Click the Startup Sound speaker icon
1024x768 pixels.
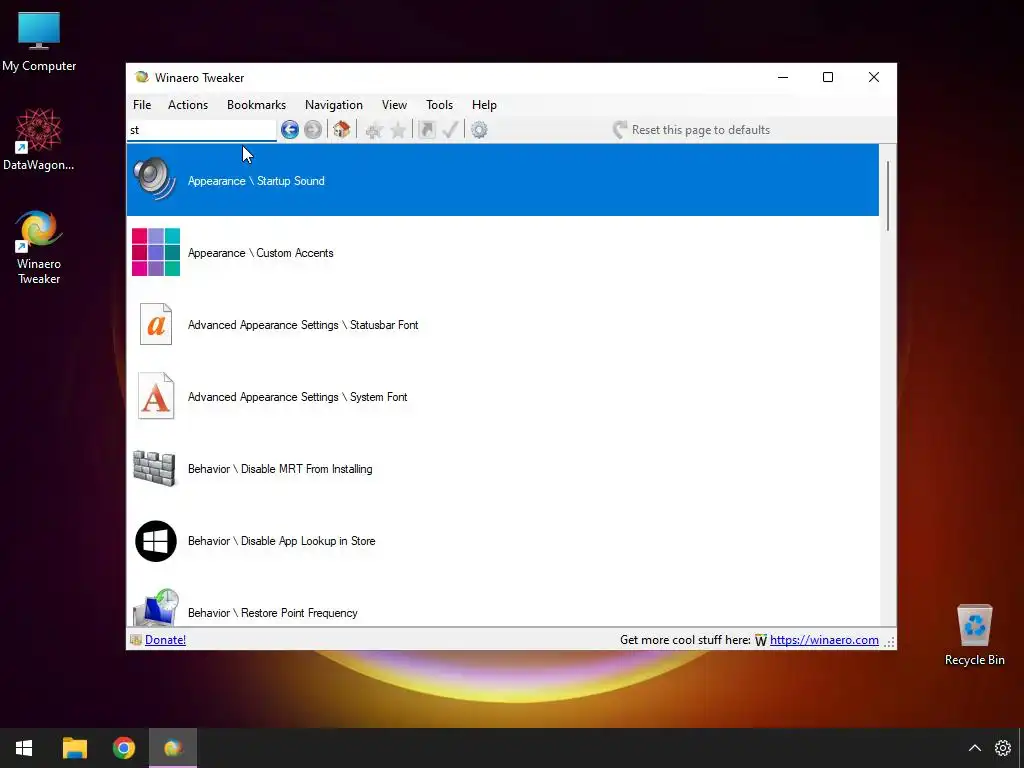155,178
